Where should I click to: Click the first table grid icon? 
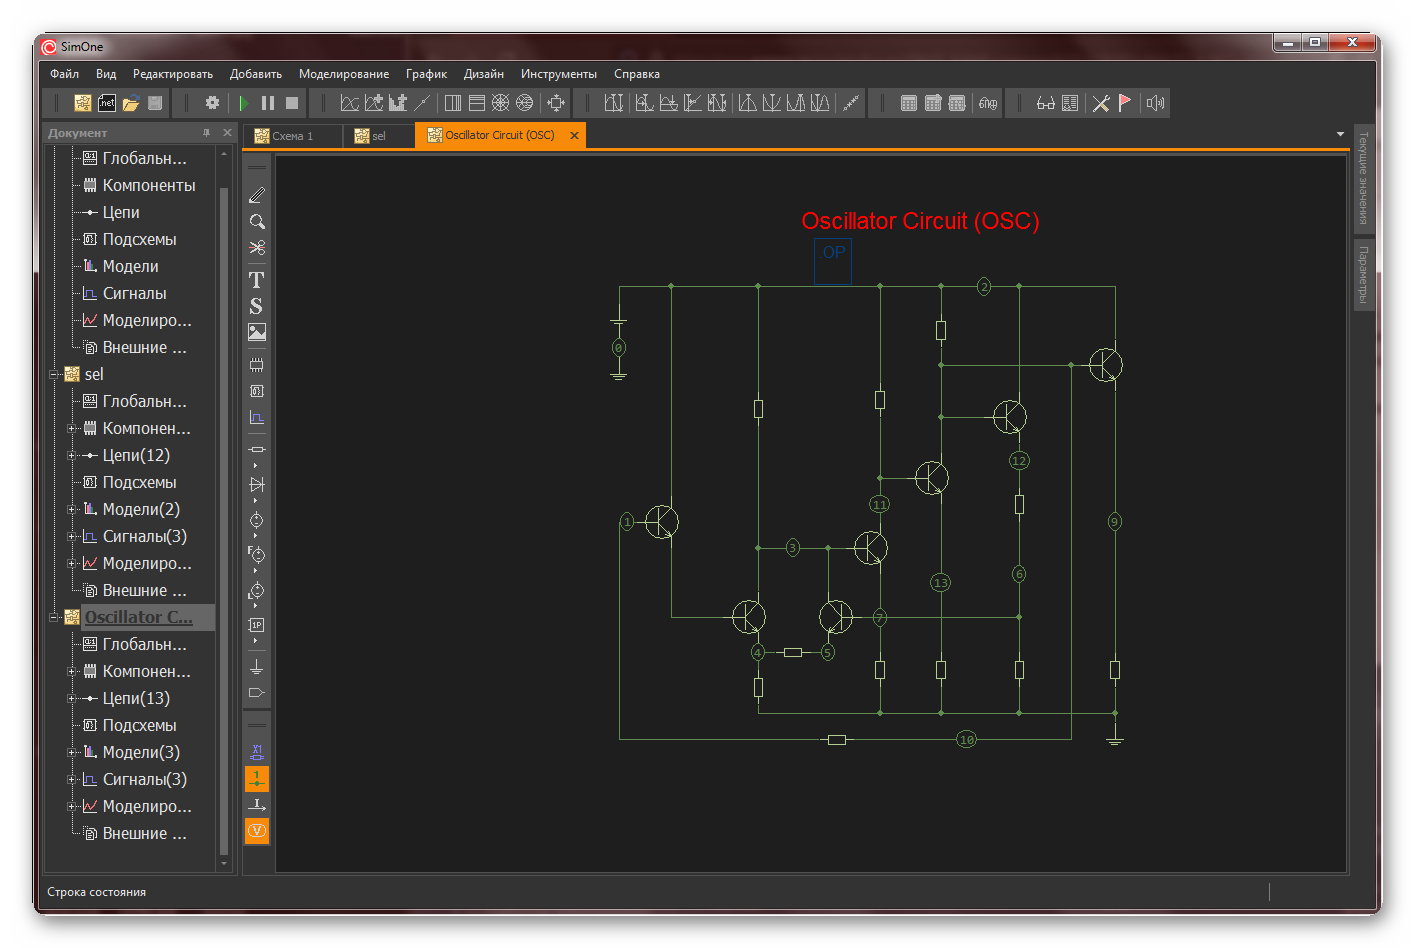[x=909, y=103]
